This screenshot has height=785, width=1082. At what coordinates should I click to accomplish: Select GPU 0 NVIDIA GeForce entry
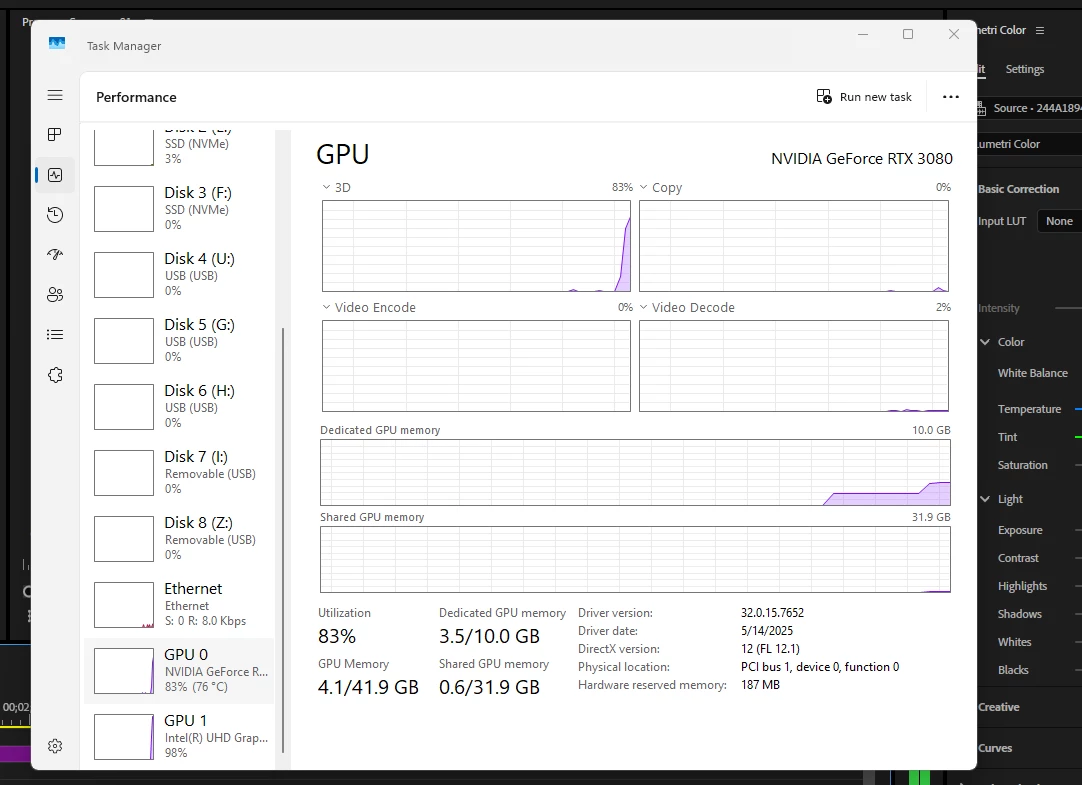[179, 670]
